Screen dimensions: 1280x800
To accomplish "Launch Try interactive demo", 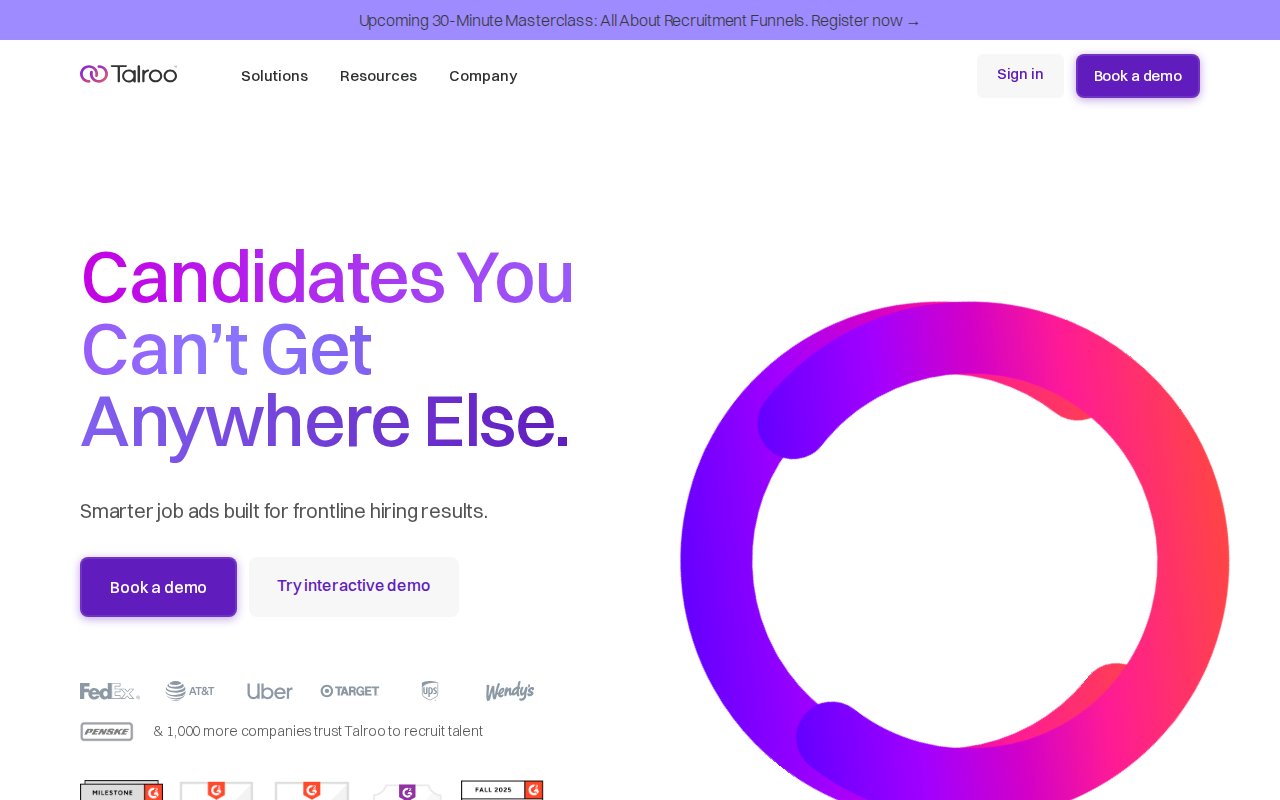I will [354, 586].
